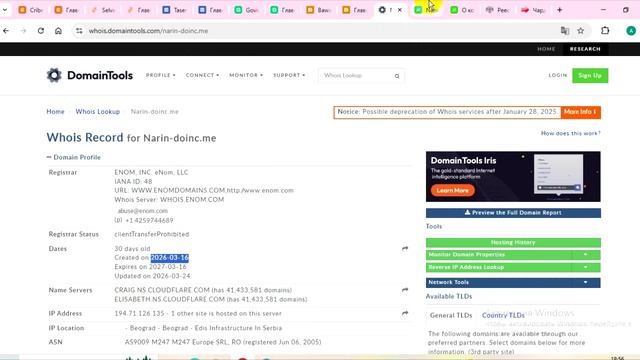Collapse the Domain Profile section
Image resolution: width=640 pixels, height=360 pixels.
(73, 157)
